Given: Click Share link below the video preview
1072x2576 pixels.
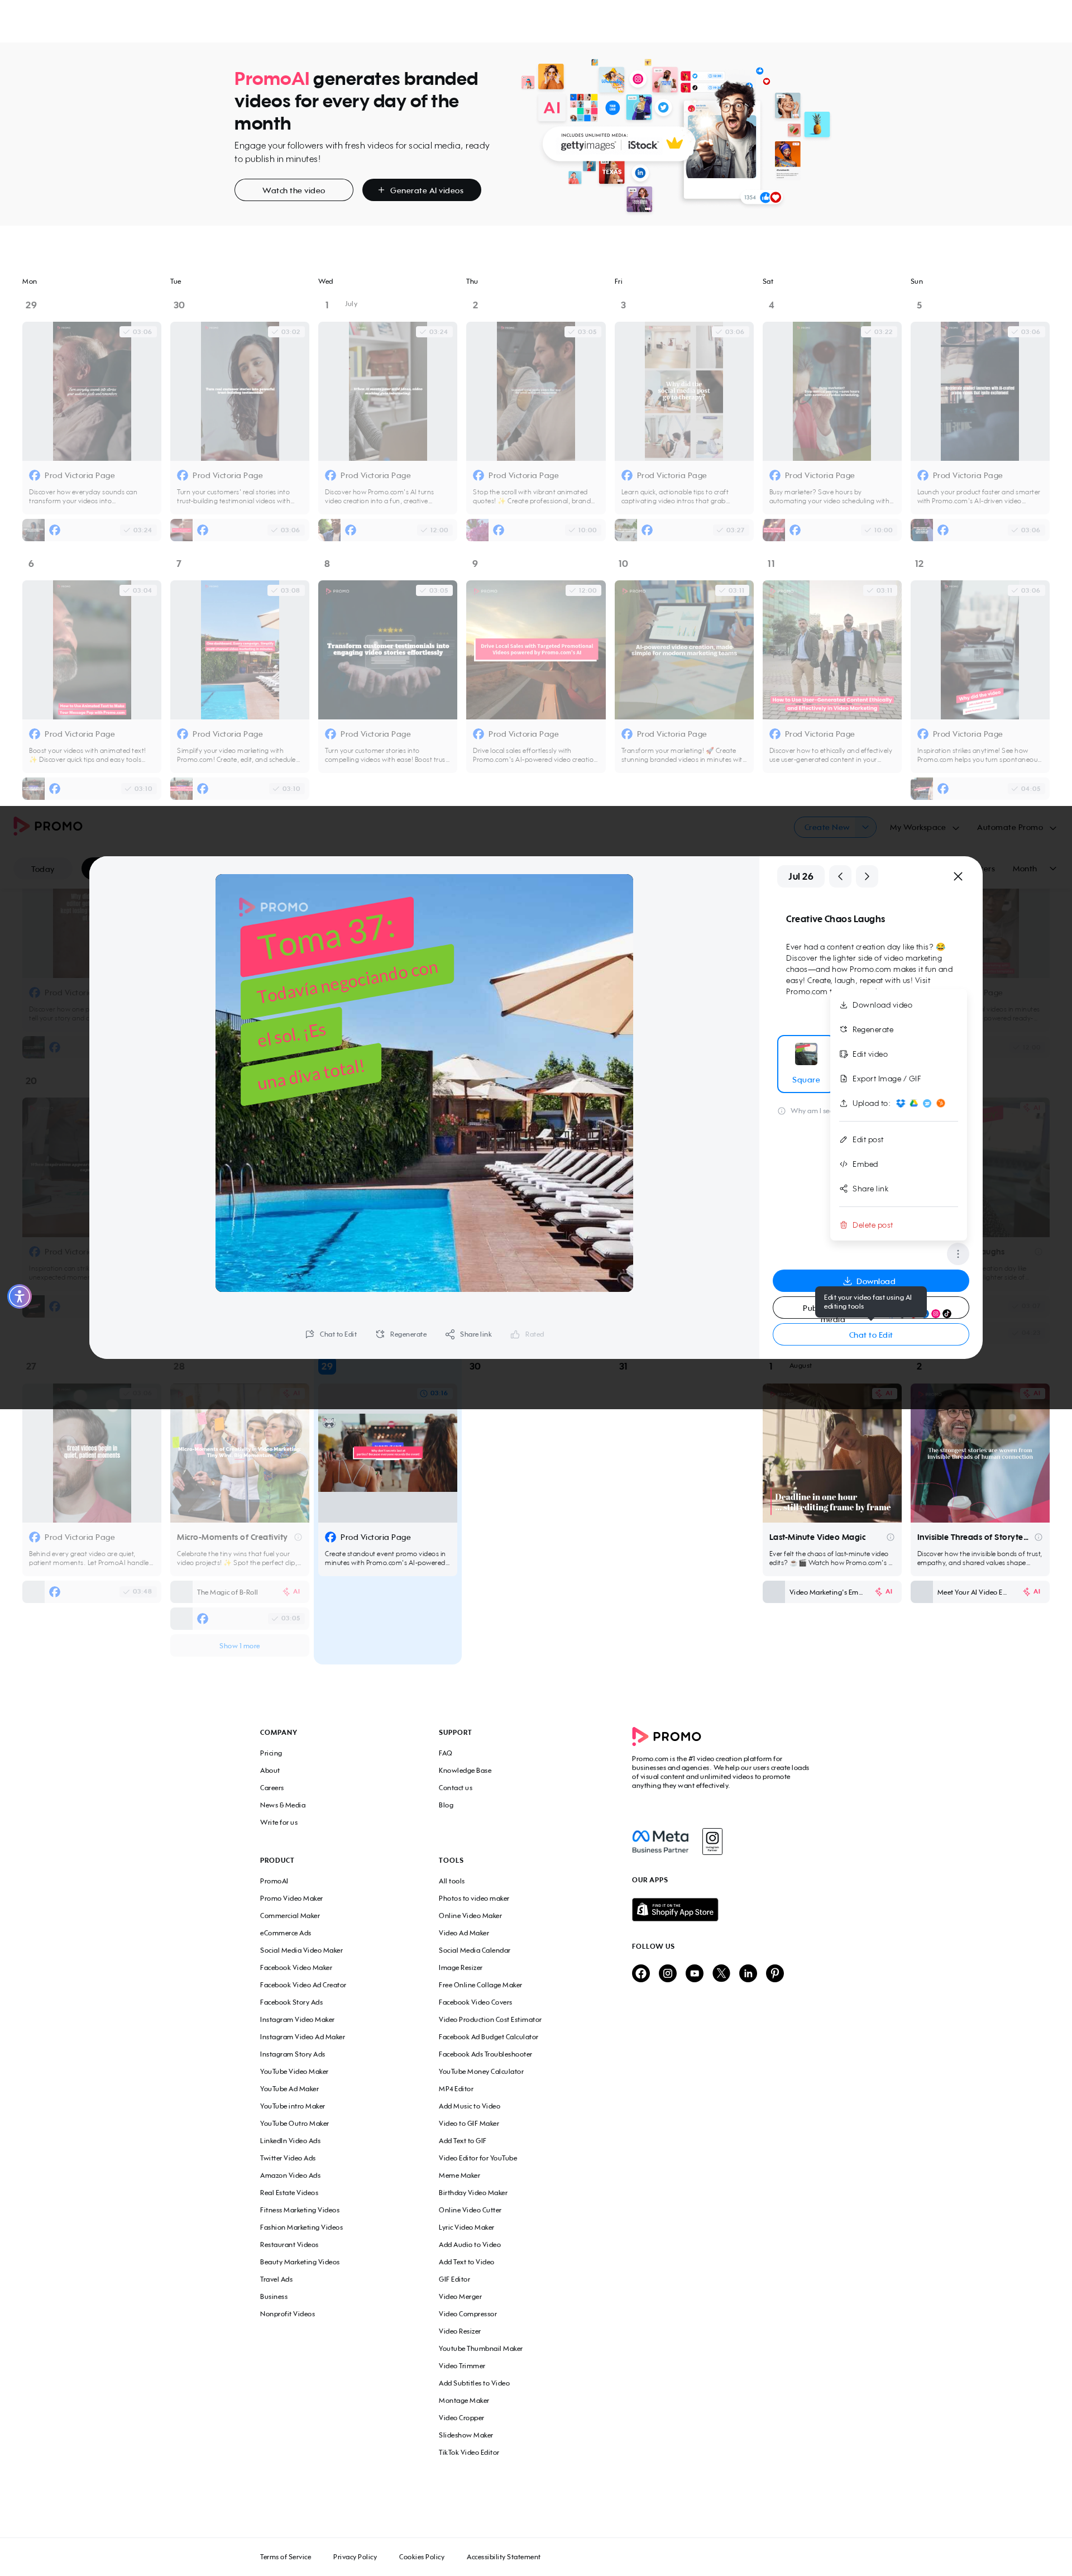Looking at the screenshot, I should (x=468, y=1334).
